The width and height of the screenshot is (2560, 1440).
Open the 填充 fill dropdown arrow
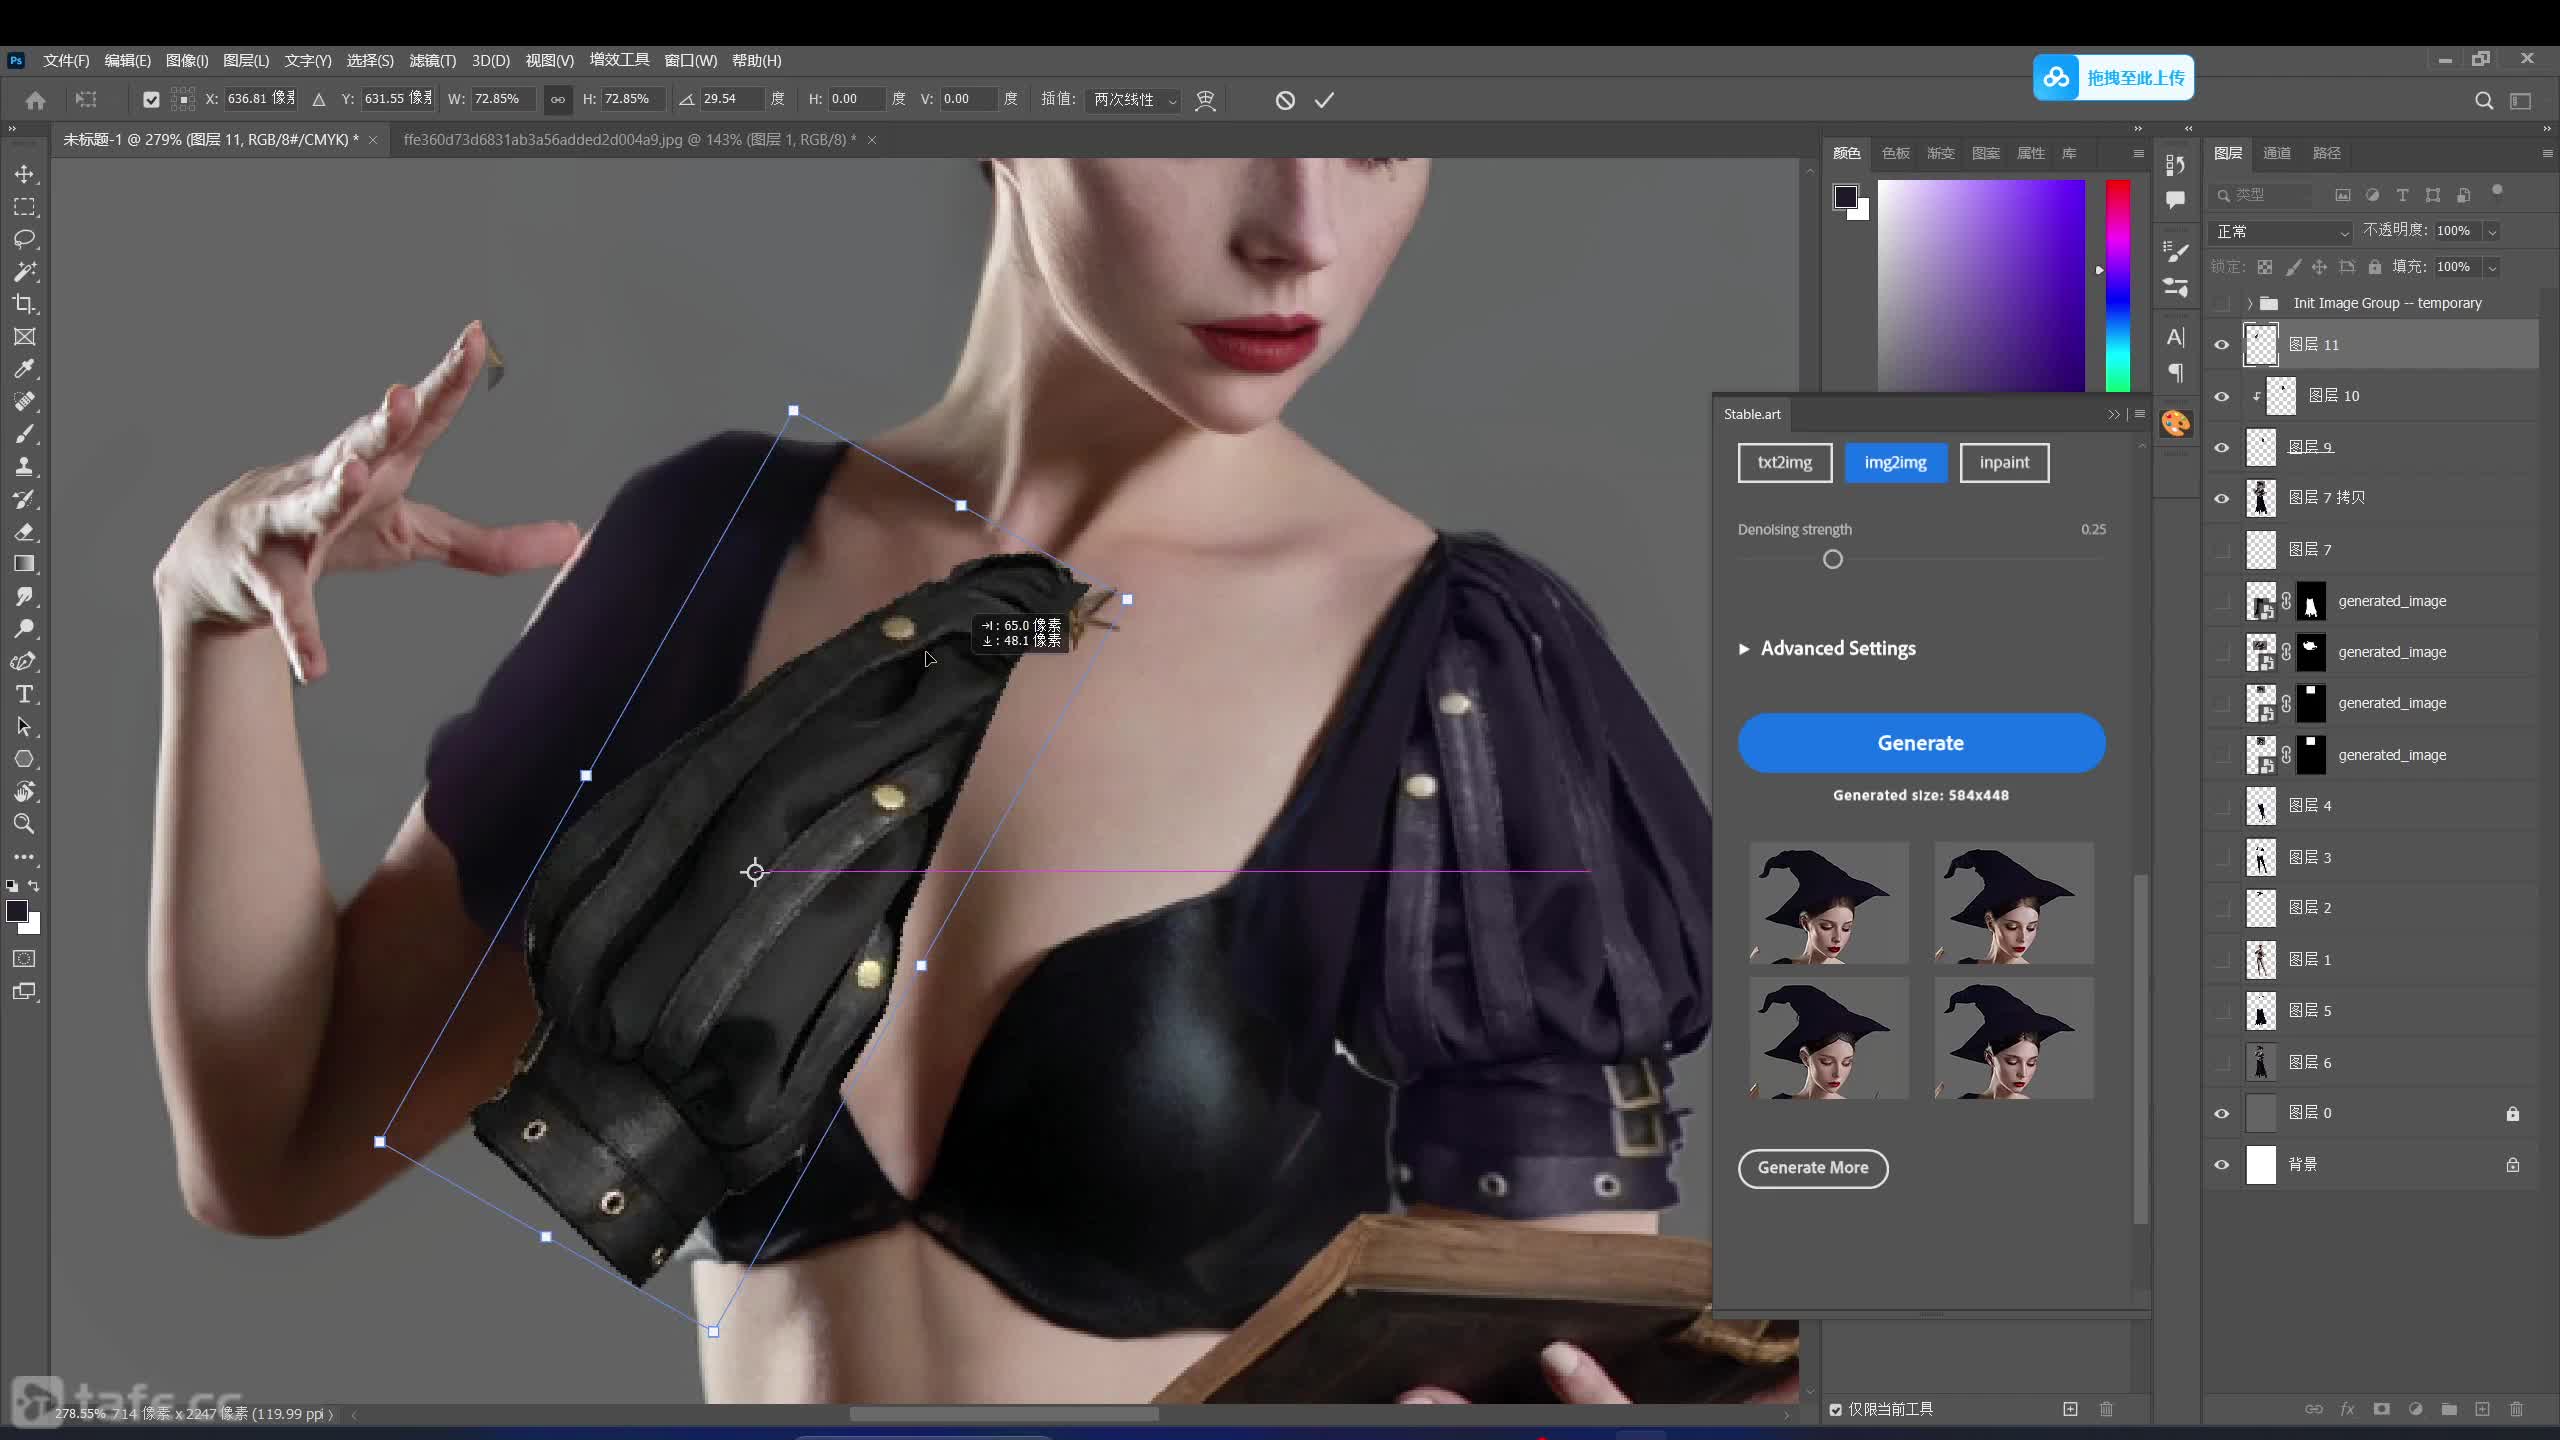2492,267
